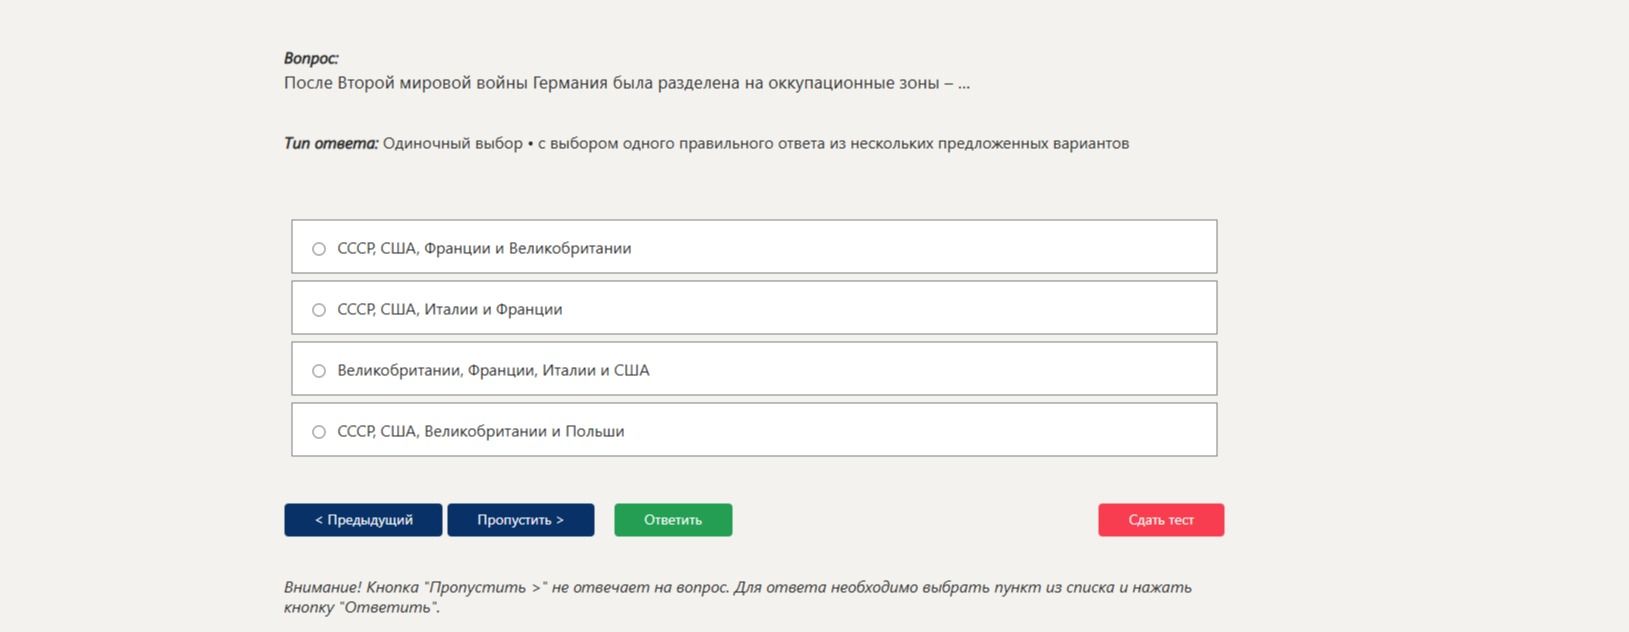
Task: Click answer text "СССР, США, Великобритании и Польши"
Action: click(x=481, y=431)
